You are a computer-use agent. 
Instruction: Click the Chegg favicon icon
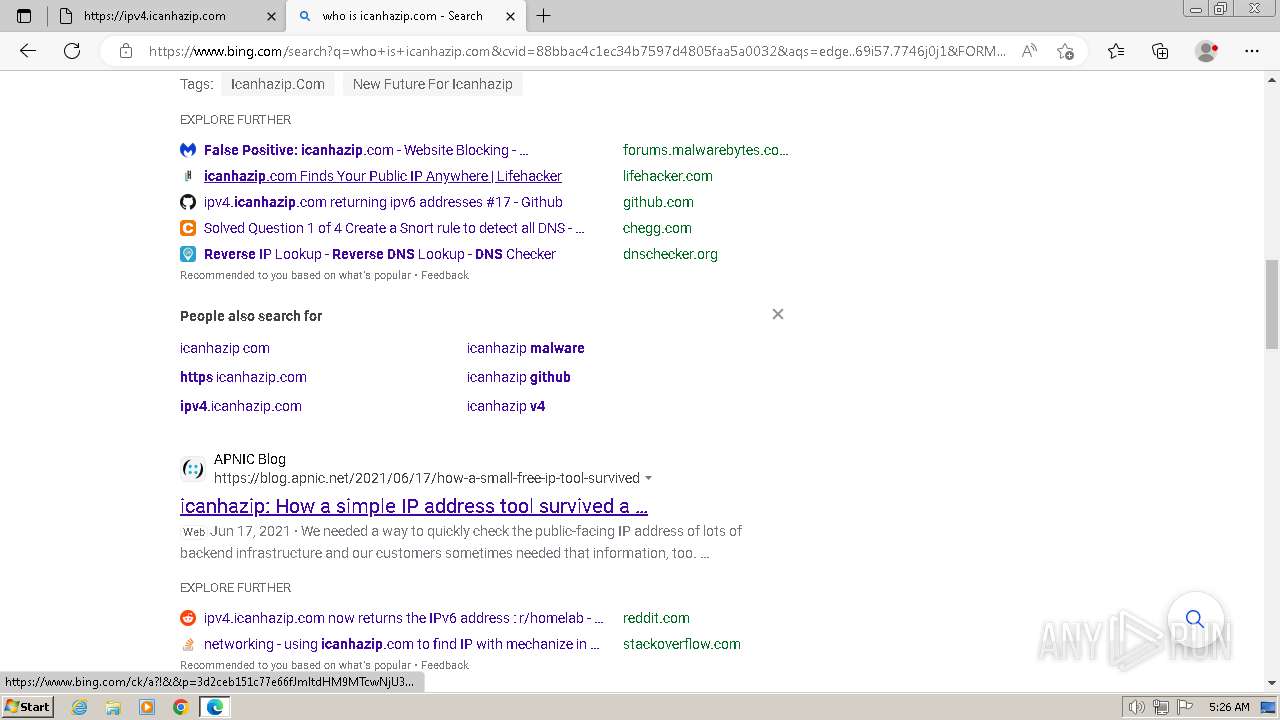[x=188, y=228]
